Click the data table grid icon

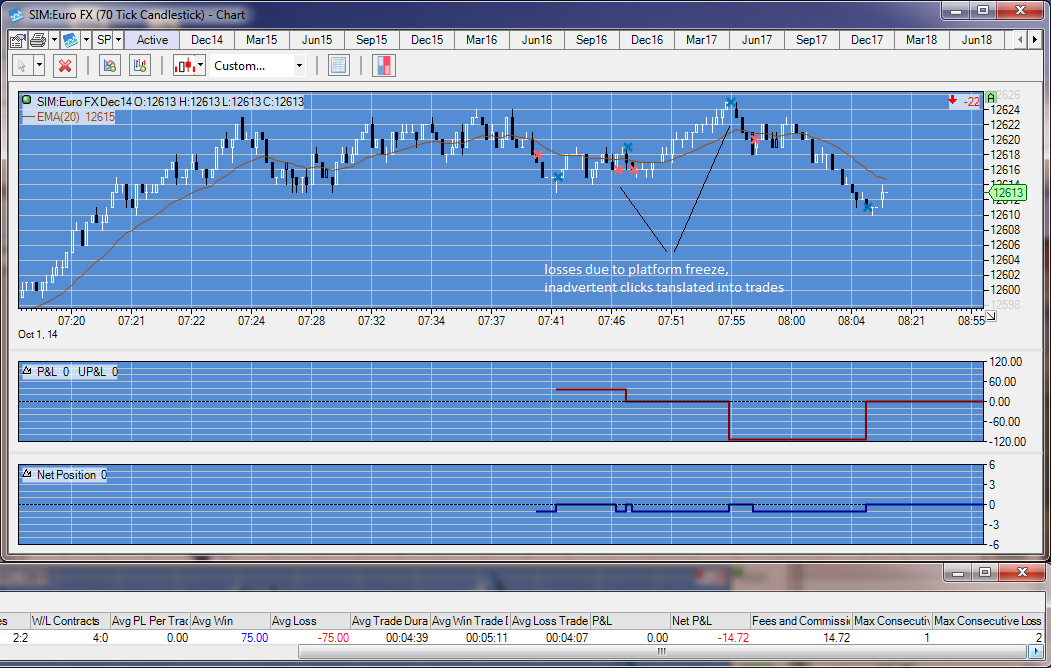click(x=338, y=66)
